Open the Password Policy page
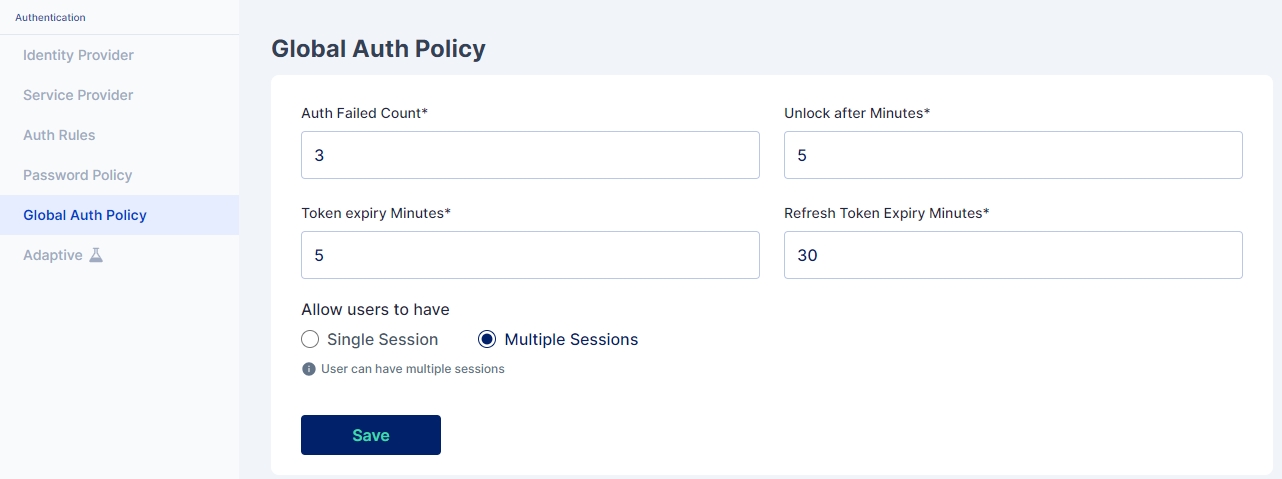1282x479 pixels. (77, 175)
